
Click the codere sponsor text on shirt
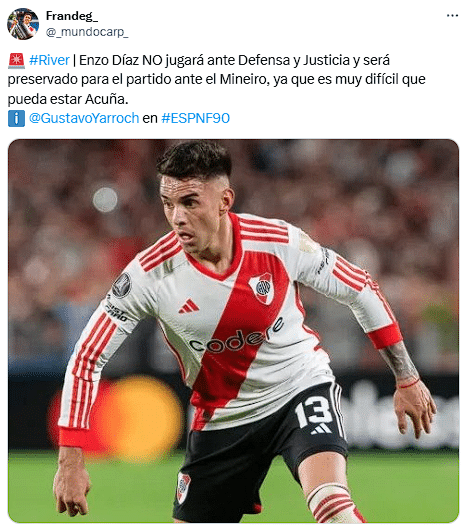point(236,338)
